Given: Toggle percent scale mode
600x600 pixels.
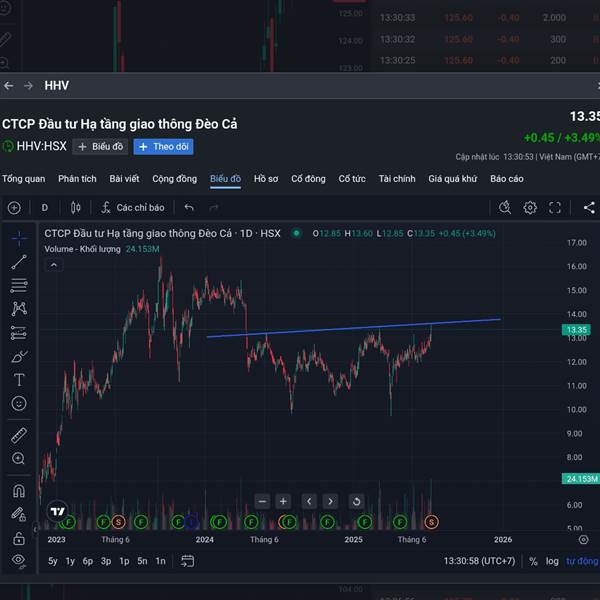Looking at the screenshot, I should pyautogui.click(x=533, y=561).
